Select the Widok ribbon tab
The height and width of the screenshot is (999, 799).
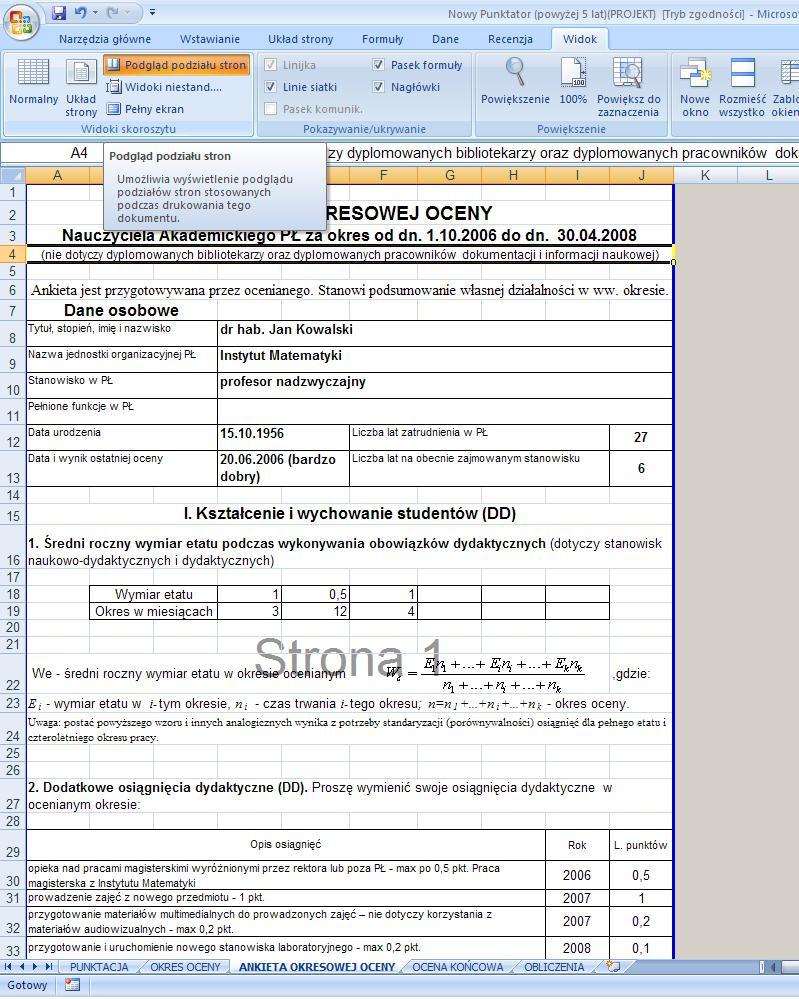point(580,39)
